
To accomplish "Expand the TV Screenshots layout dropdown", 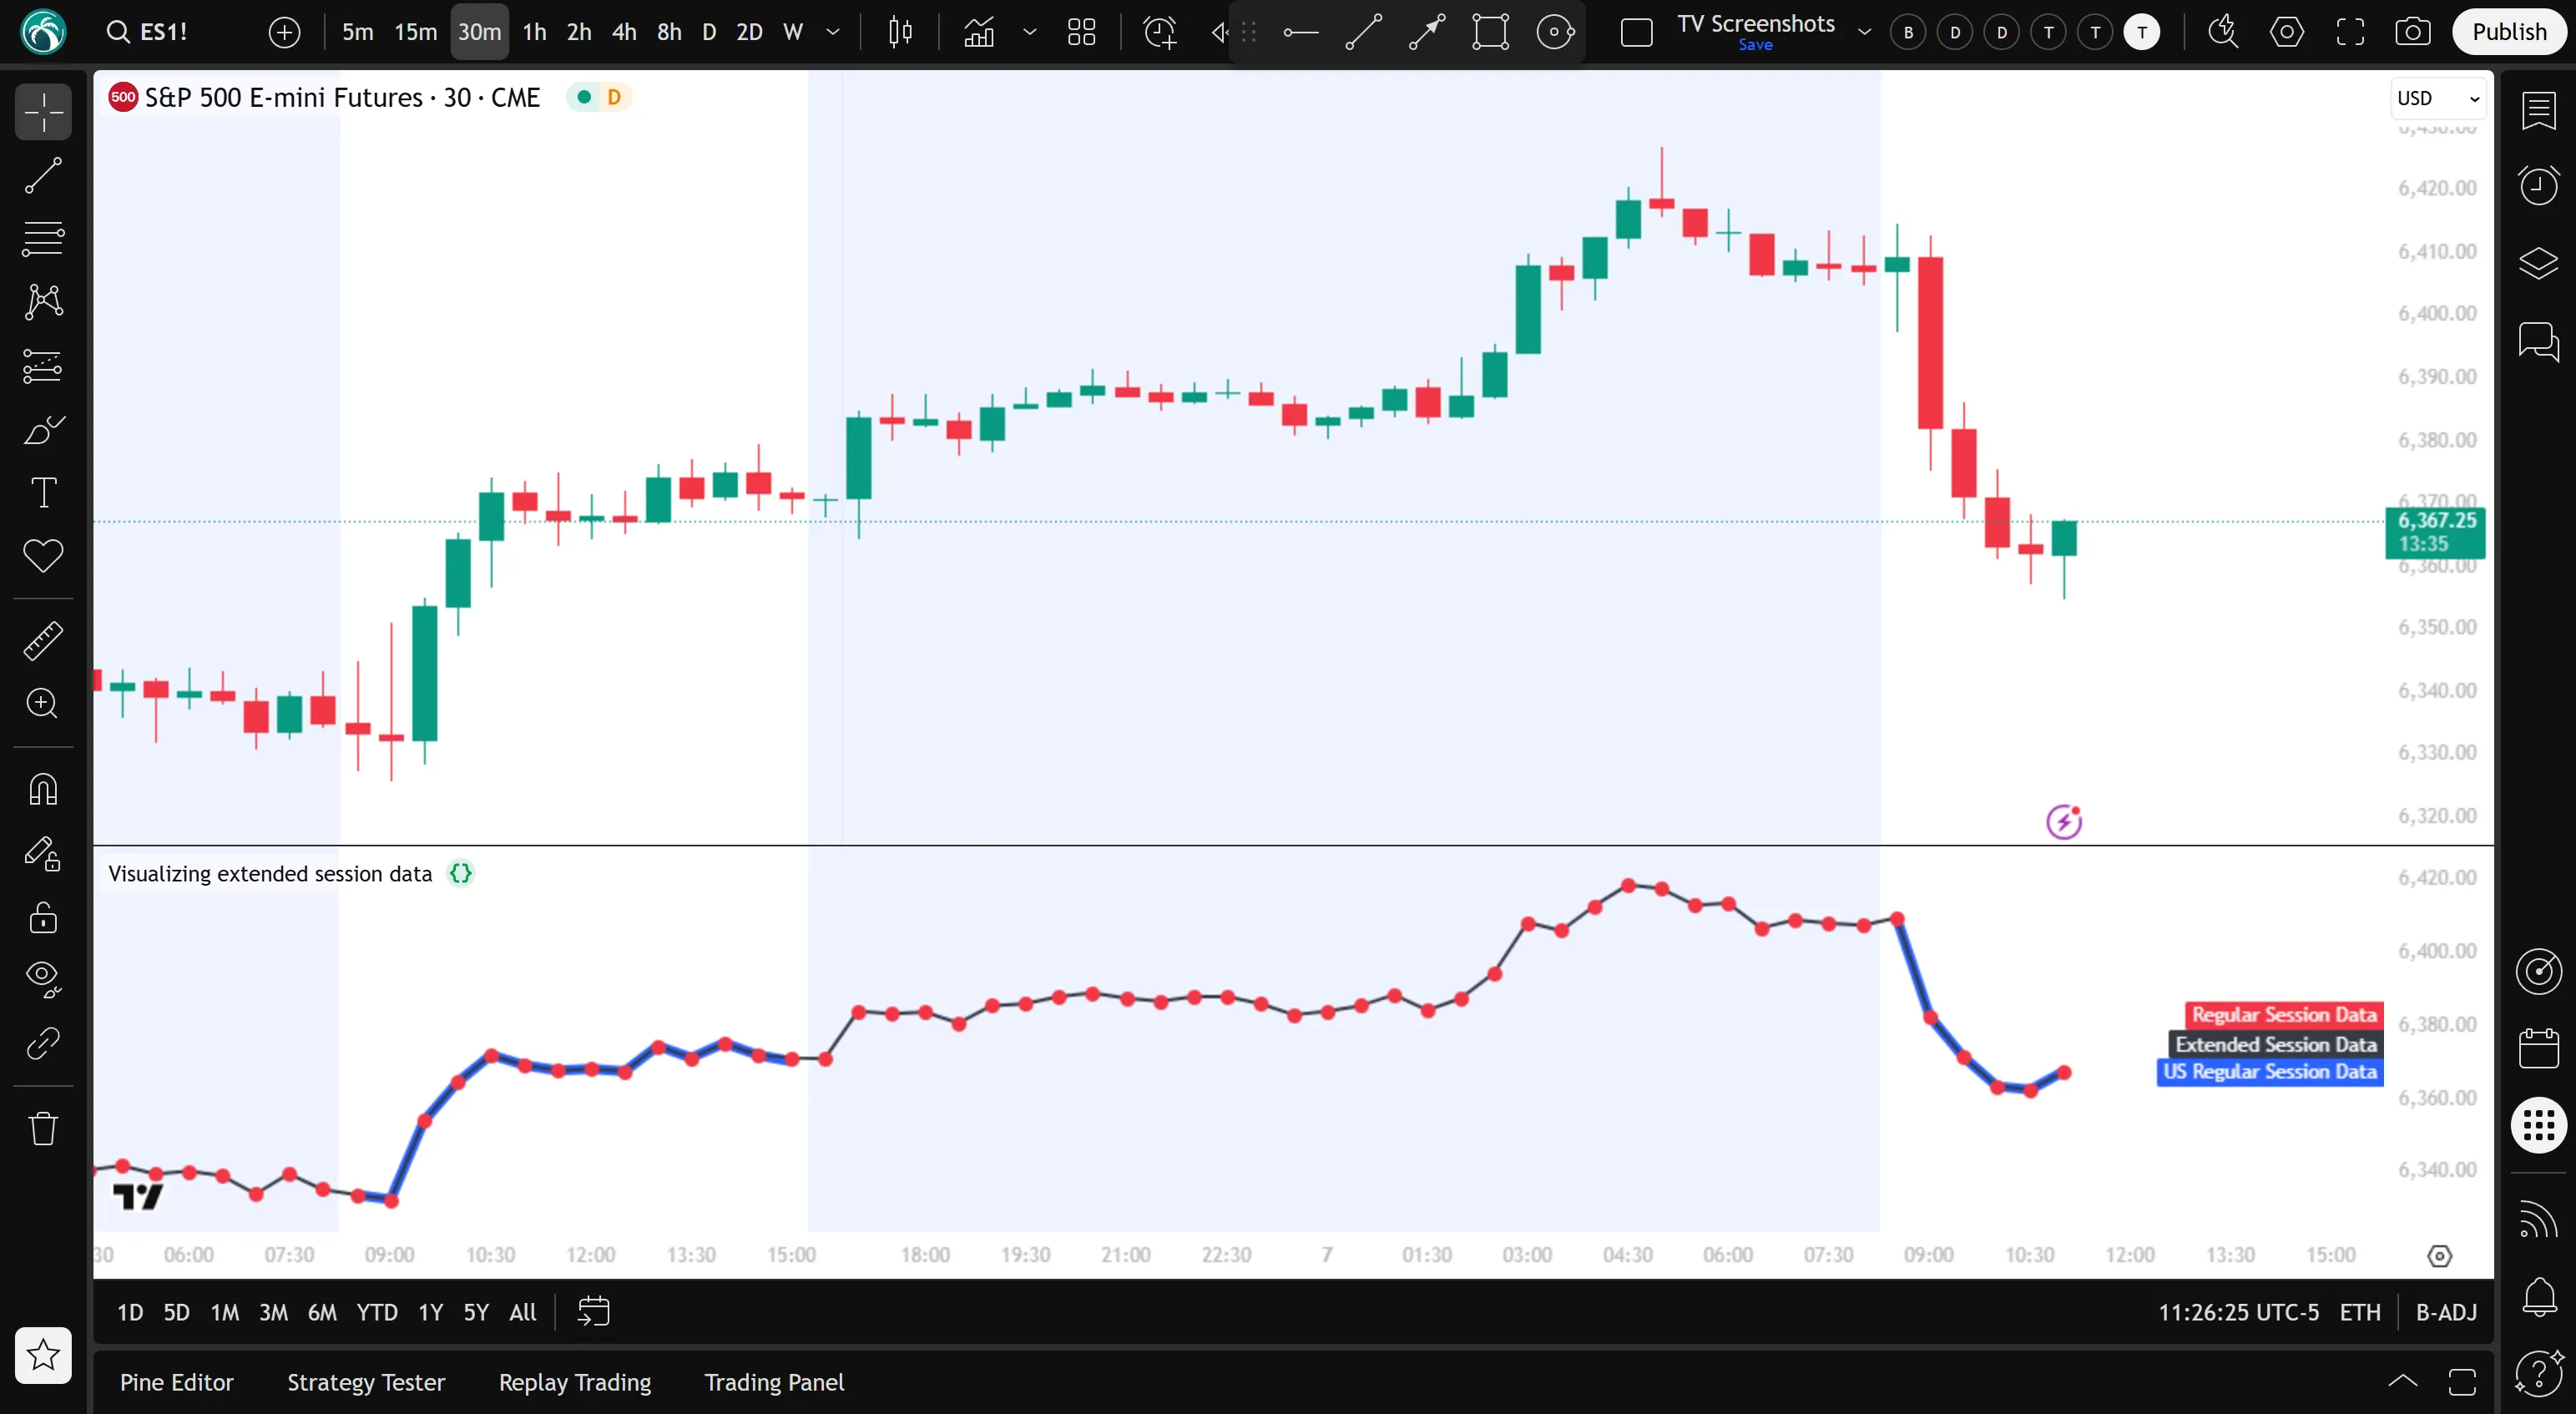I will [1864, 32].
